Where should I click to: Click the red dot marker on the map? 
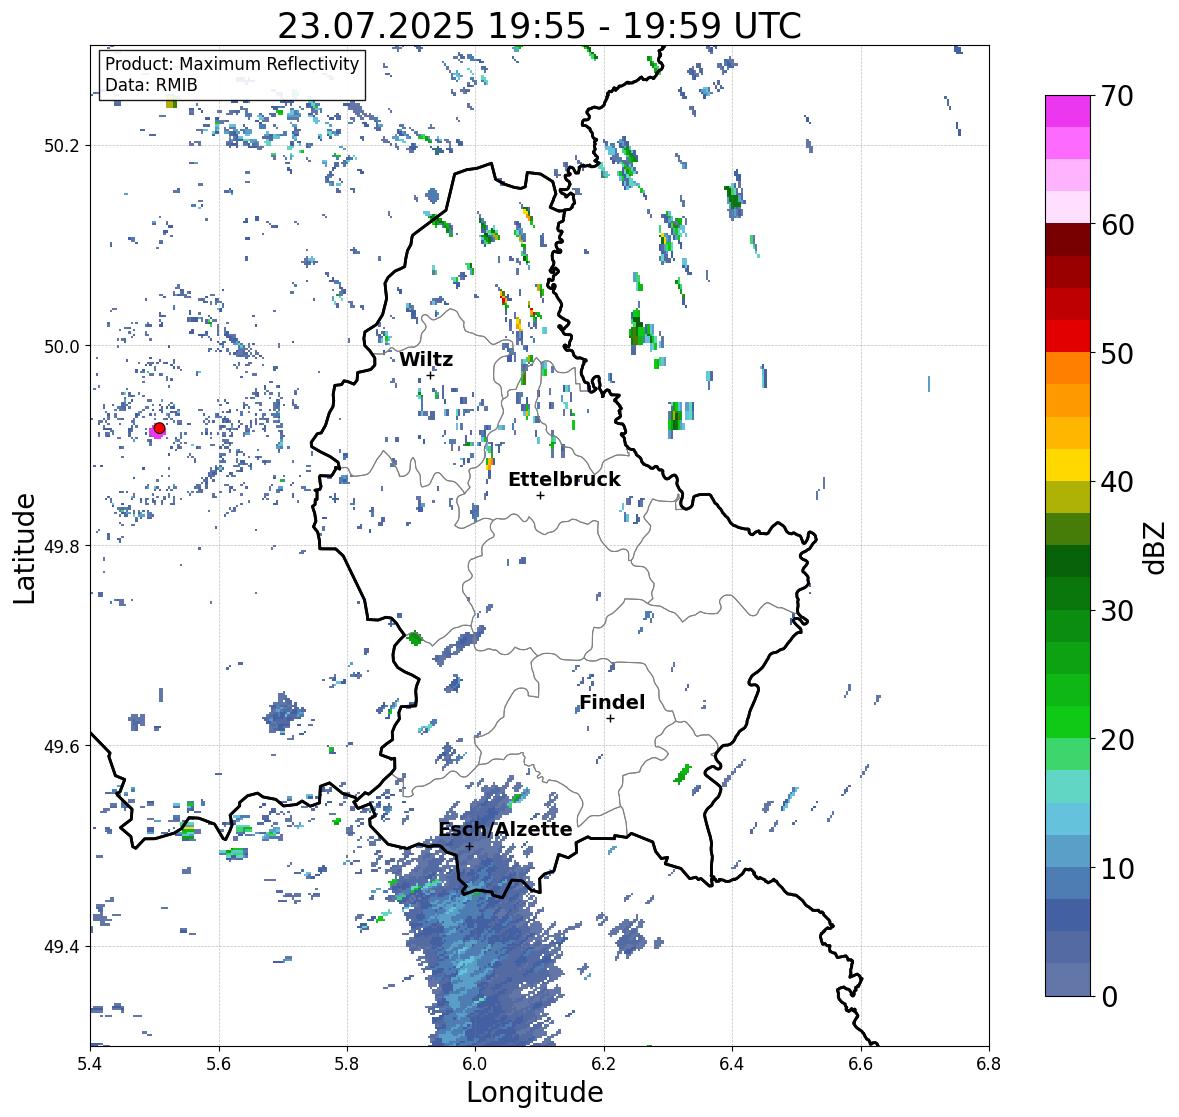(159, 428)
